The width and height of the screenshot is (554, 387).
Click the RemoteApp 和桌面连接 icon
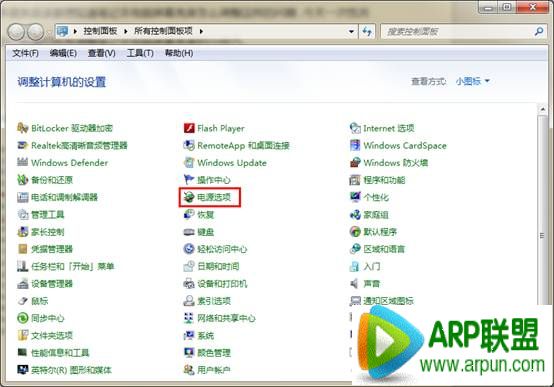coord(189,145)
